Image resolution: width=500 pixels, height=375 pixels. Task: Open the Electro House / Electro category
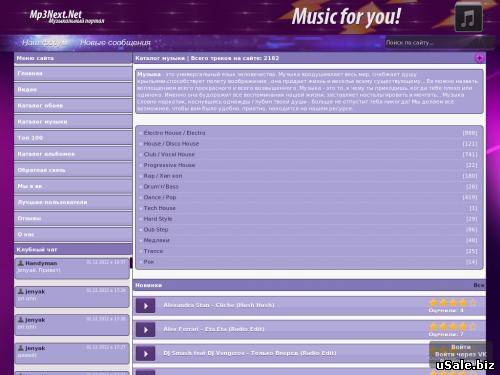click(x=174, y=133)
